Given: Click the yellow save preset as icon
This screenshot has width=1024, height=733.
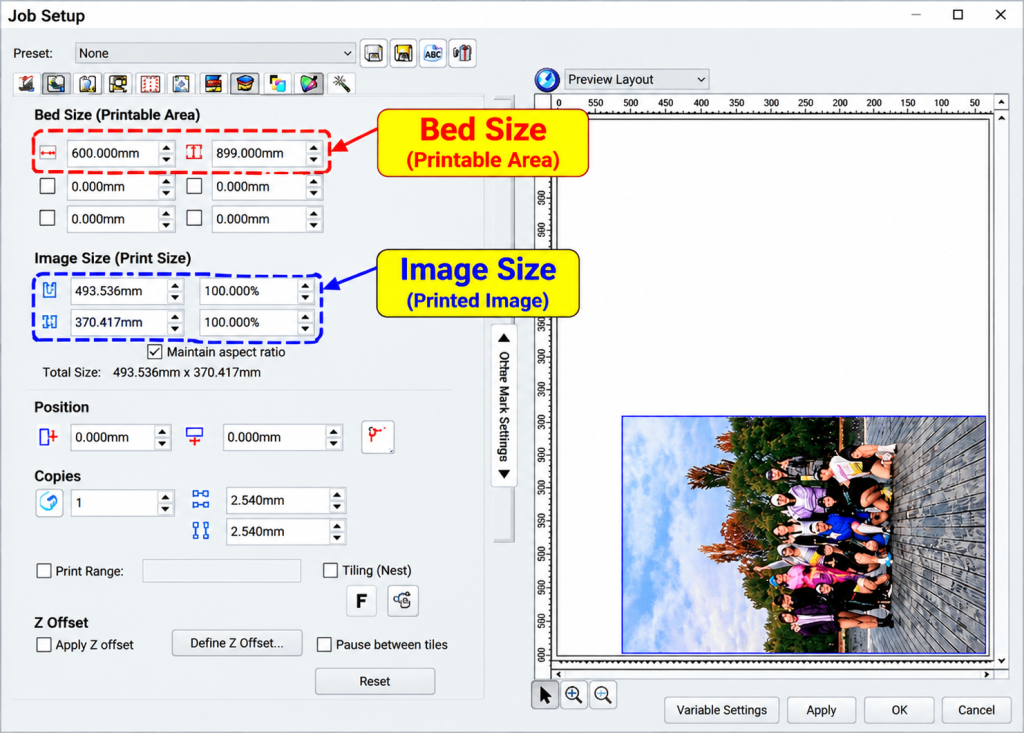Looking at the screenshot, I should point(404,54).
